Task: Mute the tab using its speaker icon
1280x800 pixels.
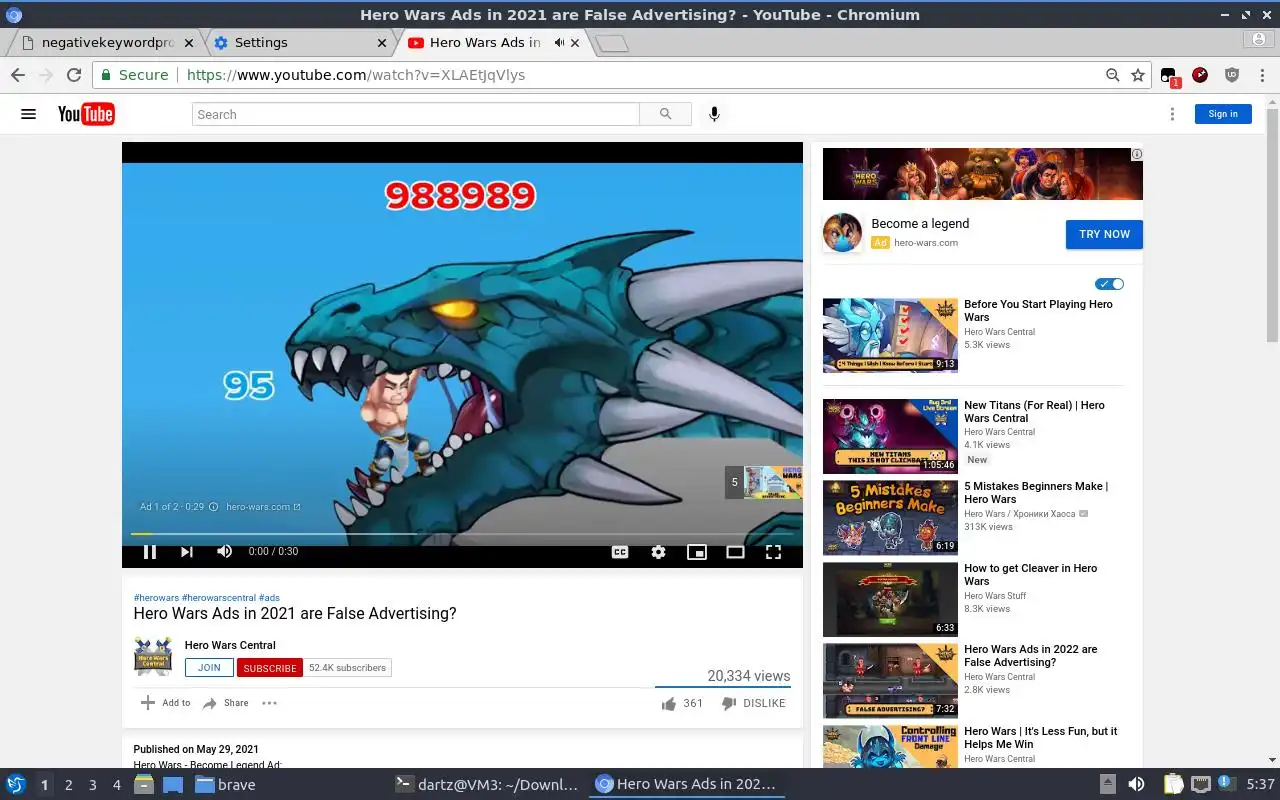Action: 558,43
